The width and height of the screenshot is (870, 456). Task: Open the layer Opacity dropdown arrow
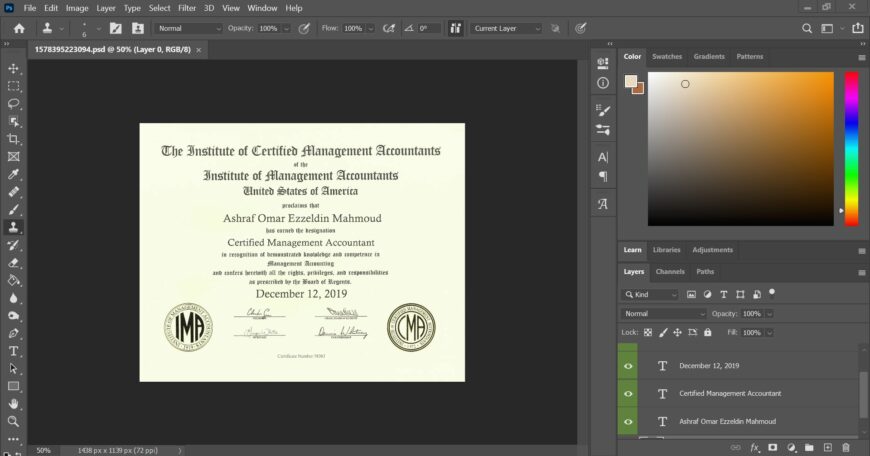pyautogui.click(x=770, y=314)
